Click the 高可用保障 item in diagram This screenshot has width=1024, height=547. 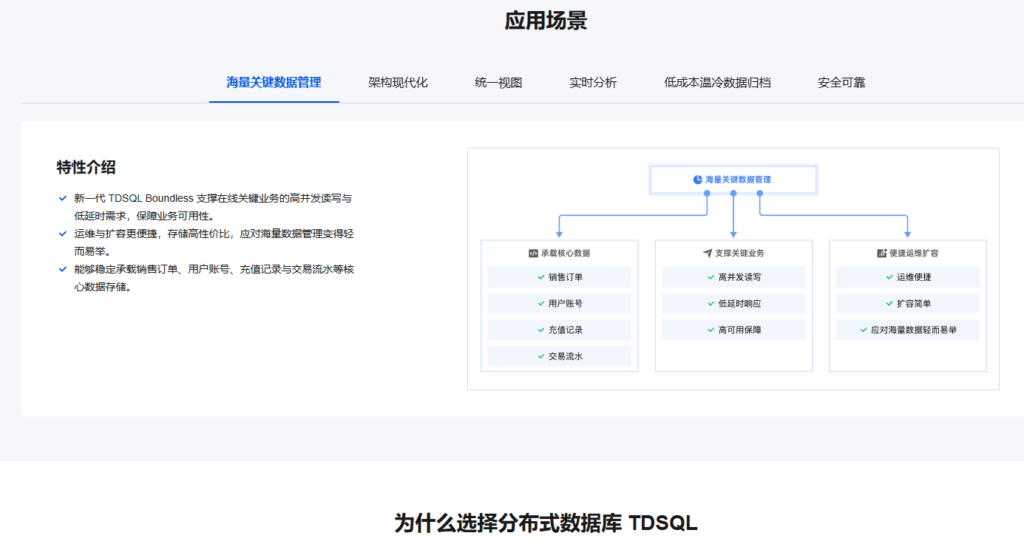point(733,330)
